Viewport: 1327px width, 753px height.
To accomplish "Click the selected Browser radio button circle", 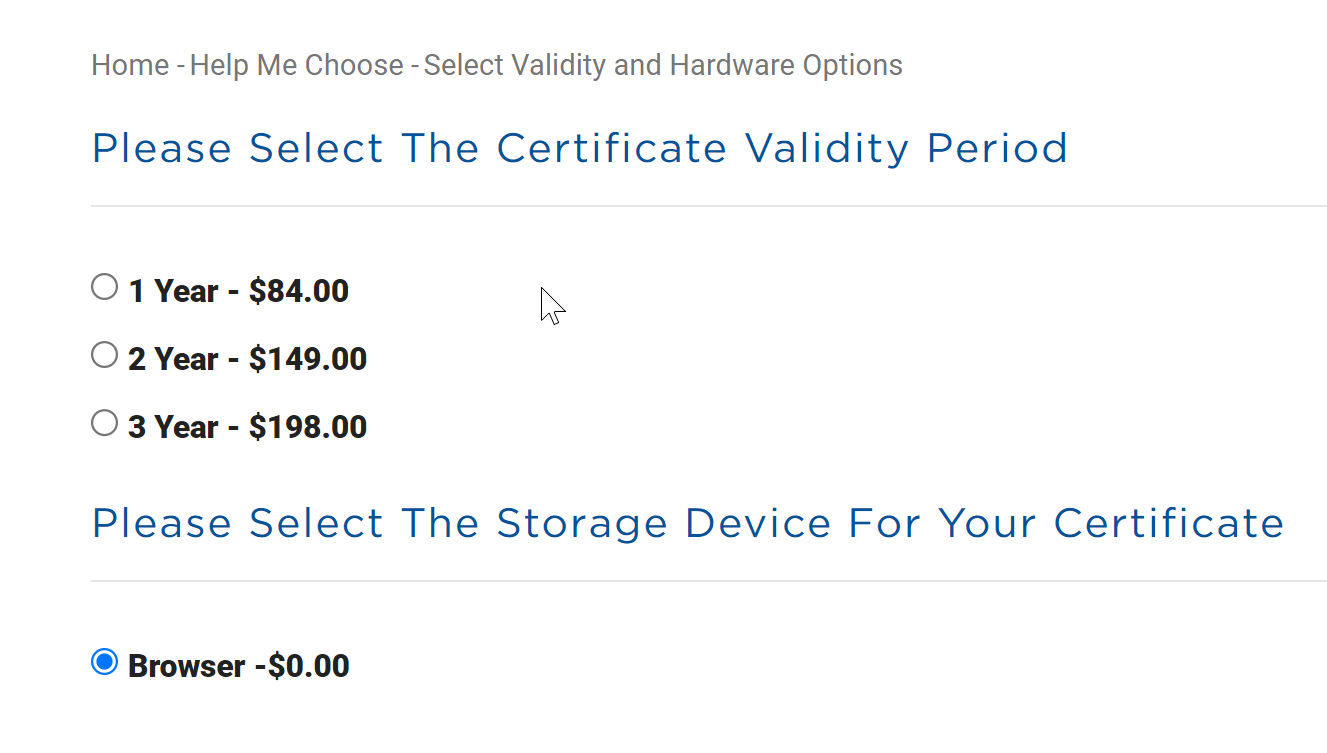I will (x=104, y=662).
